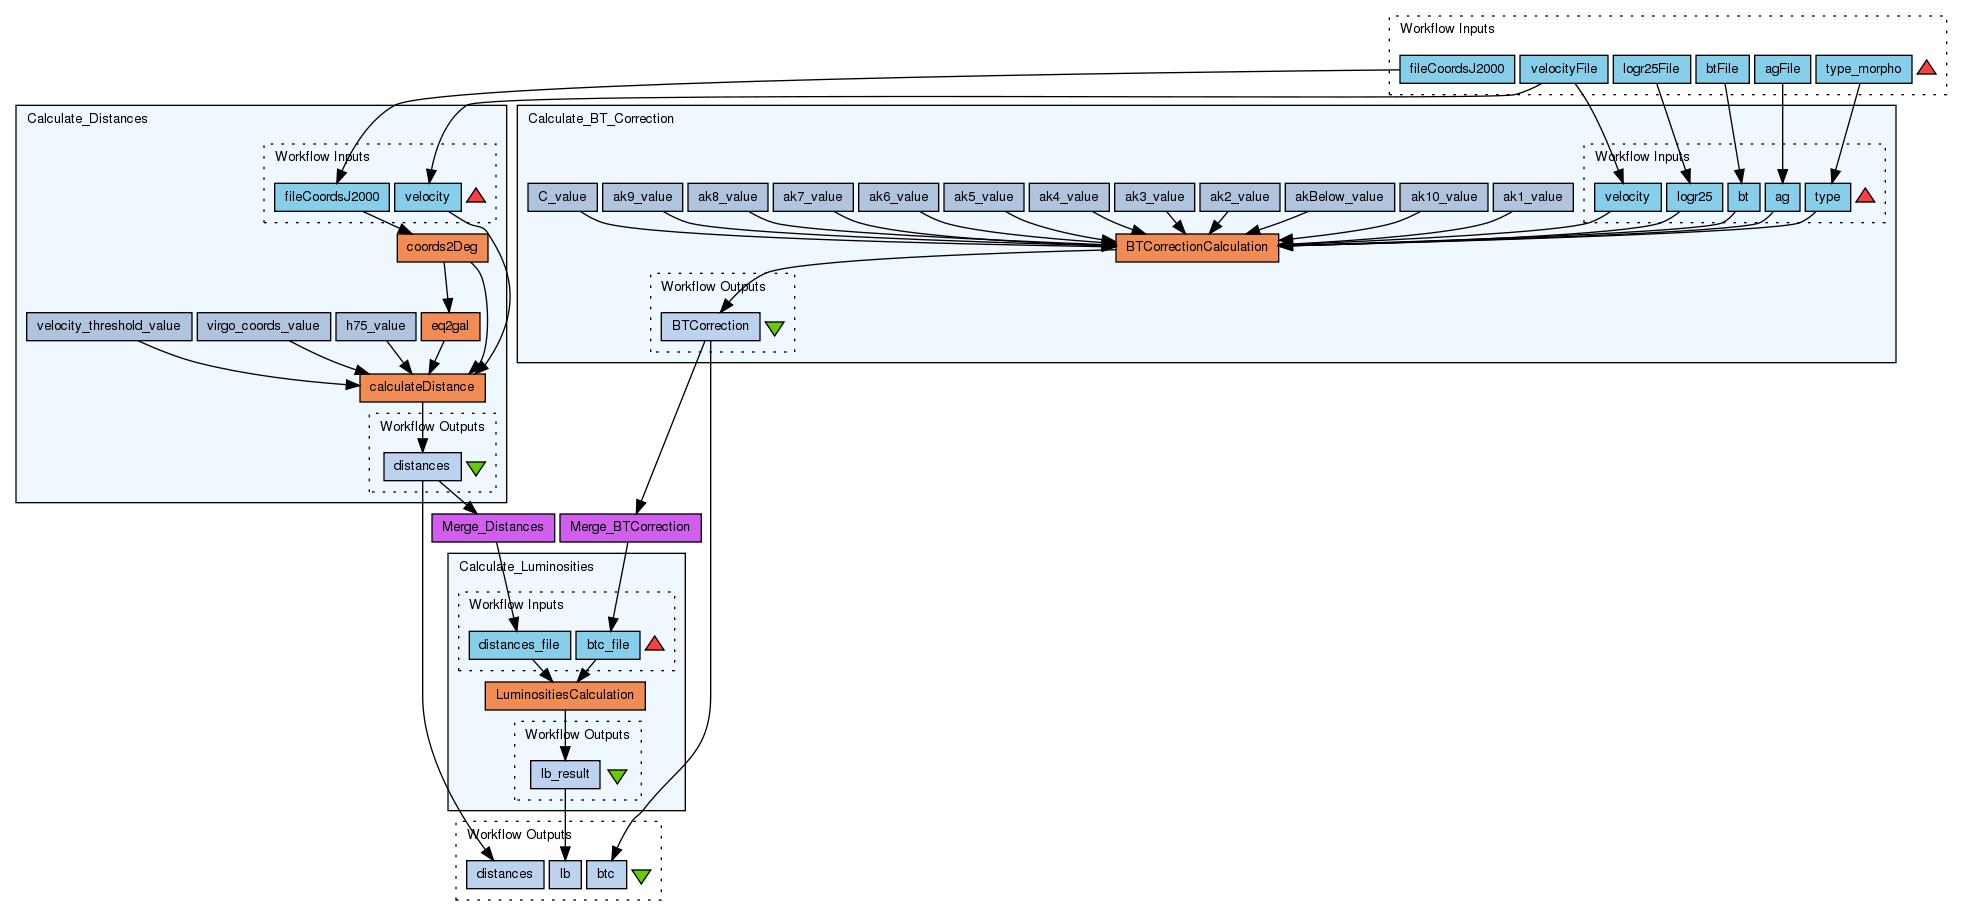This screenshot has height=916, width=1963.
Task: Click the red triangle next to type port
Action: 1865,196
